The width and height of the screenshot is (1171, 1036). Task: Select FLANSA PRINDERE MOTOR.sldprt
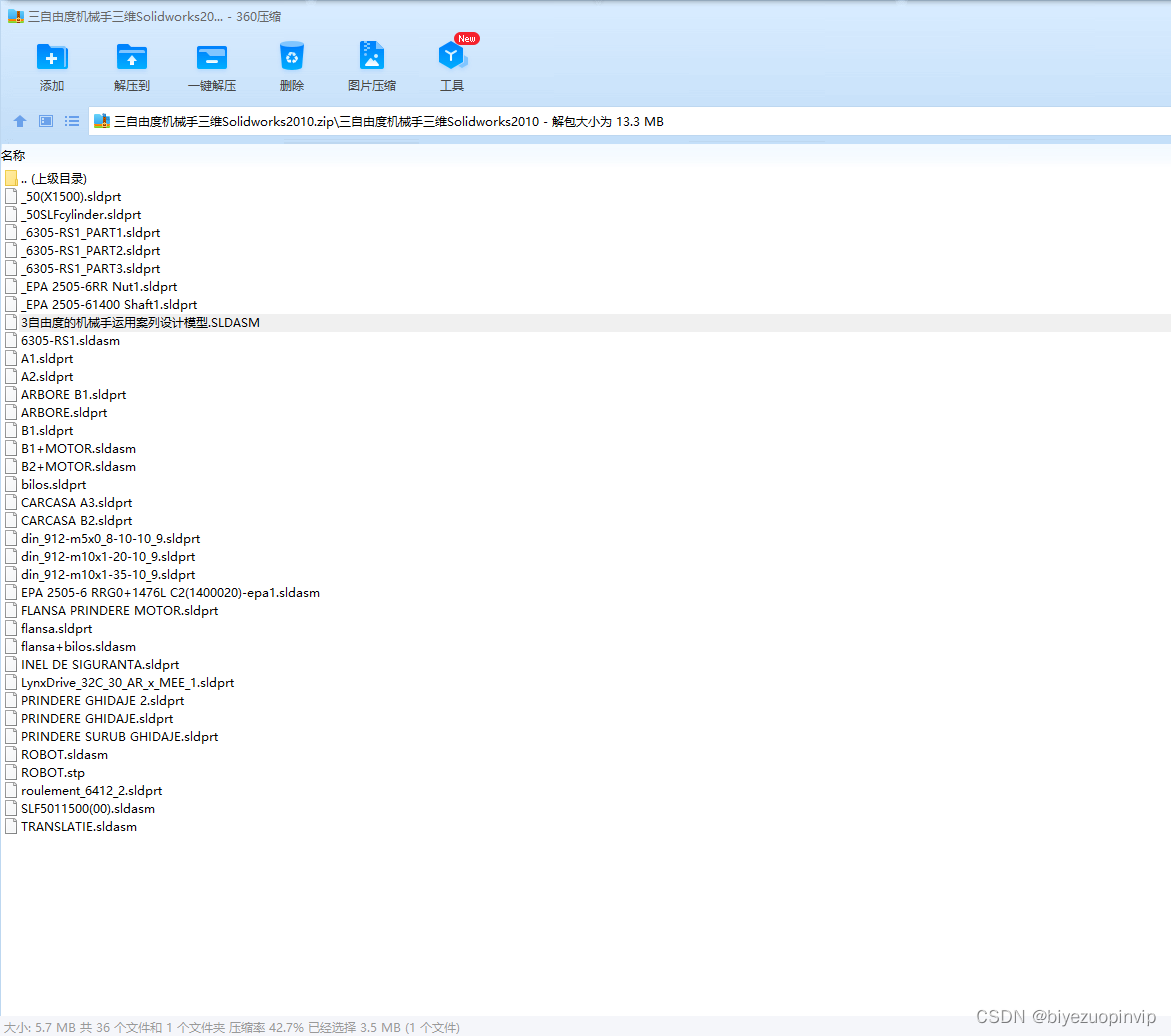pos(119,611)
